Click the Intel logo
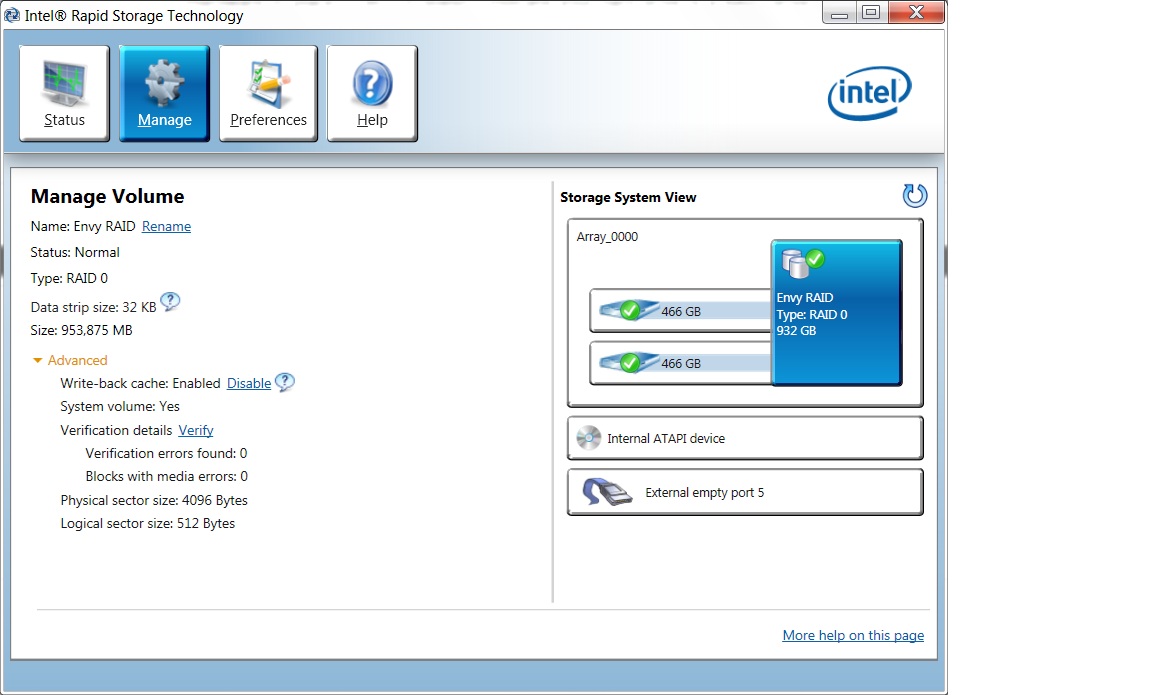 tap(870, 93)
